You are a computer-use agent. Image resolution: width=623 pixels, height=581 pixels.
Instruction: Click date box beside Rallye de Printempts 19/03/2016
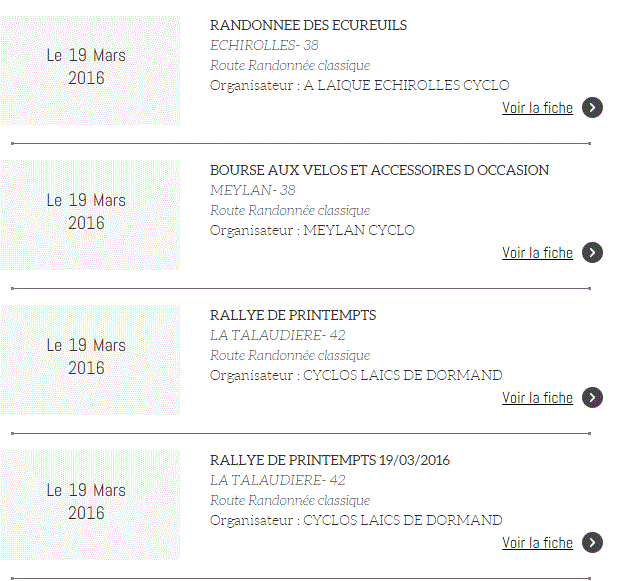coord(90,505)
